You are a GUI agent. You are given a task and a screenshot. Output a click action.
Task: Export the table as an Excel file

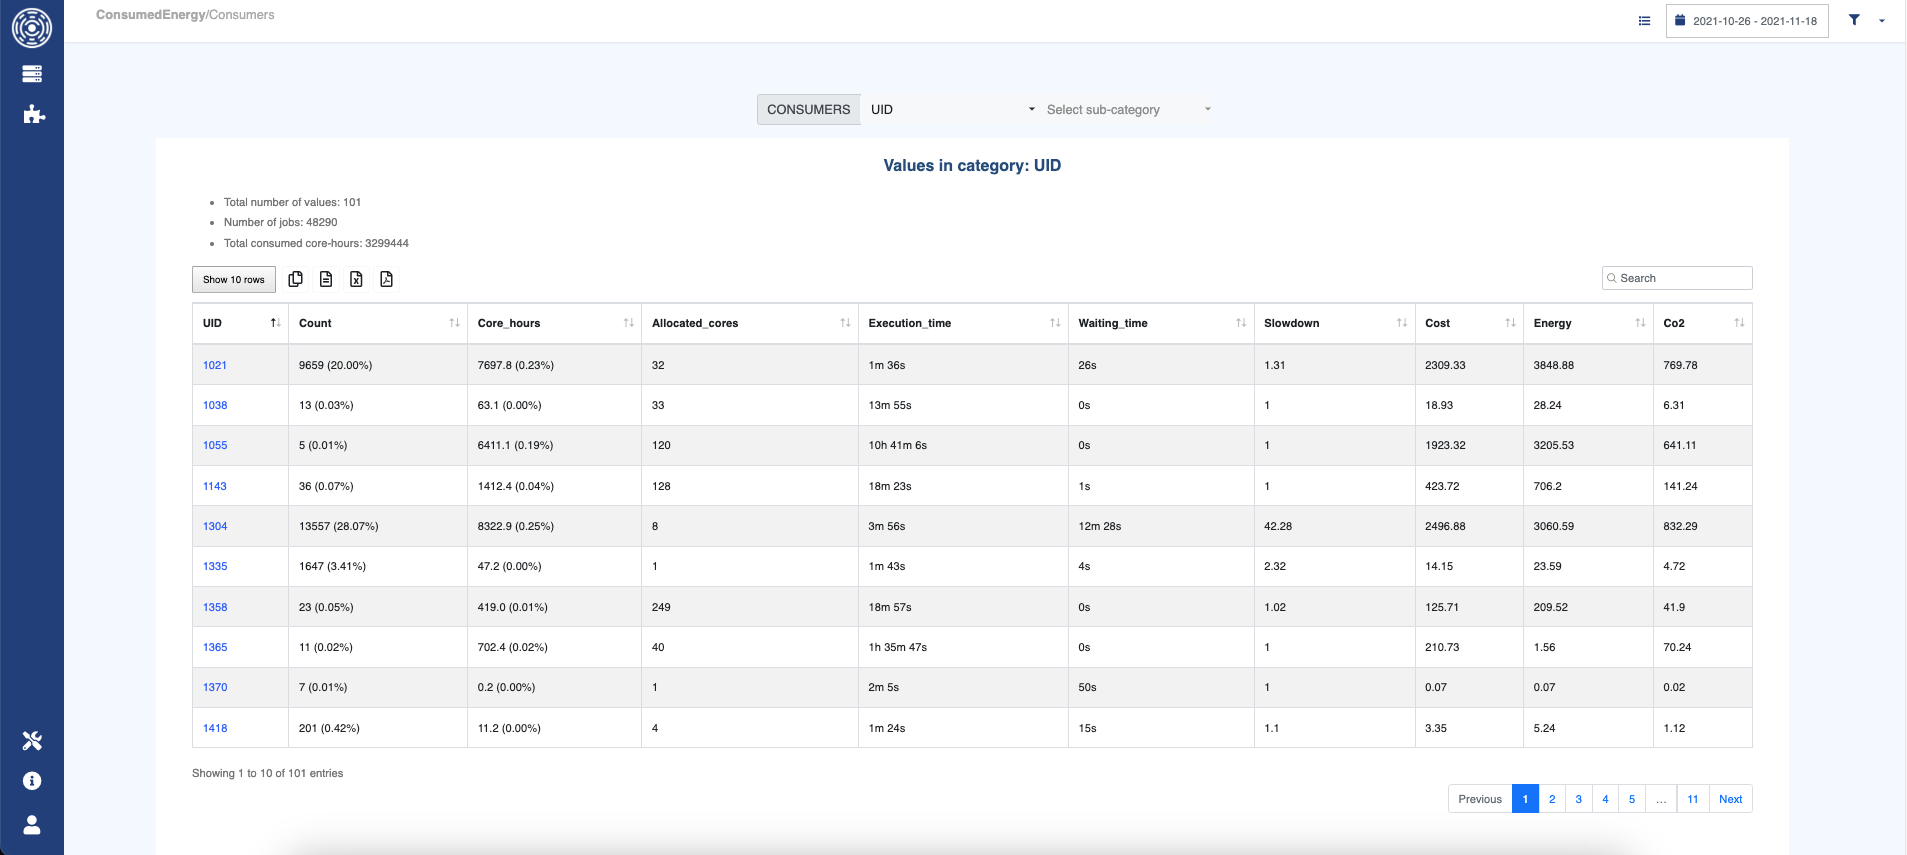click(x=356, y=279)
